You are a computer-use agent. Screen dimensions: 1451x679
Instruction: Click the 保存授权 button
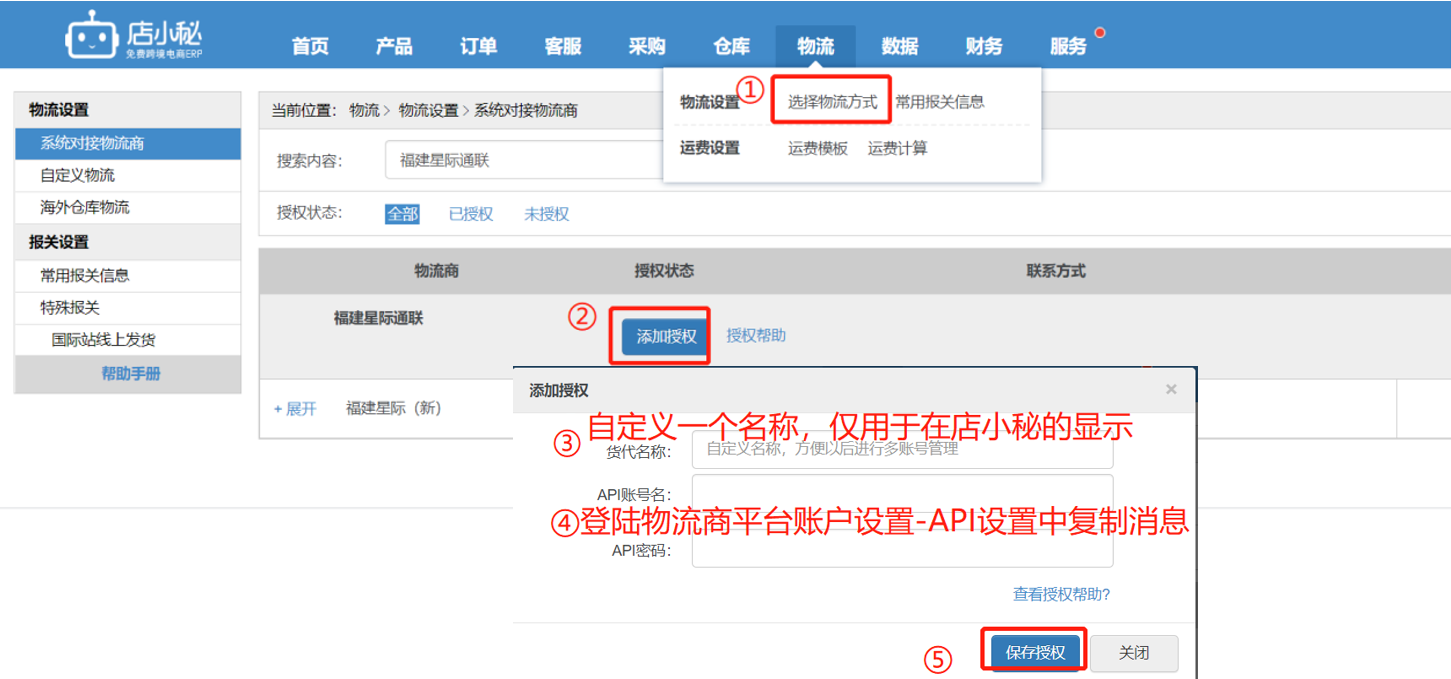[x=1036, y=653]
